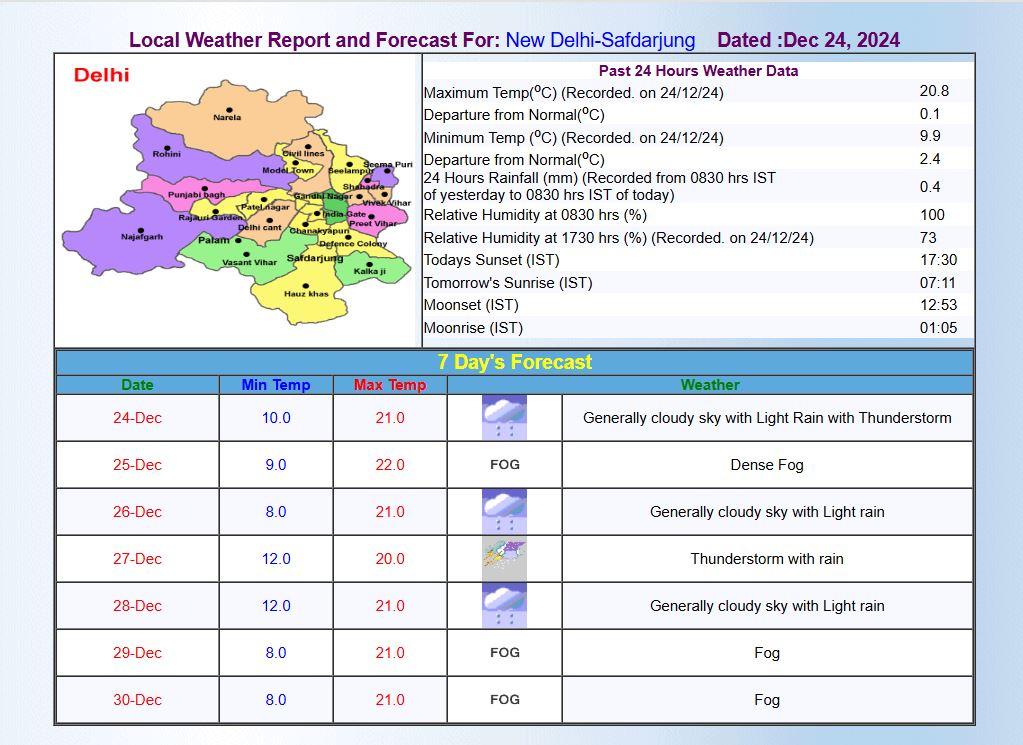
Task: Click the Todays Sunset (IST) label
Action: click(492, 260)
